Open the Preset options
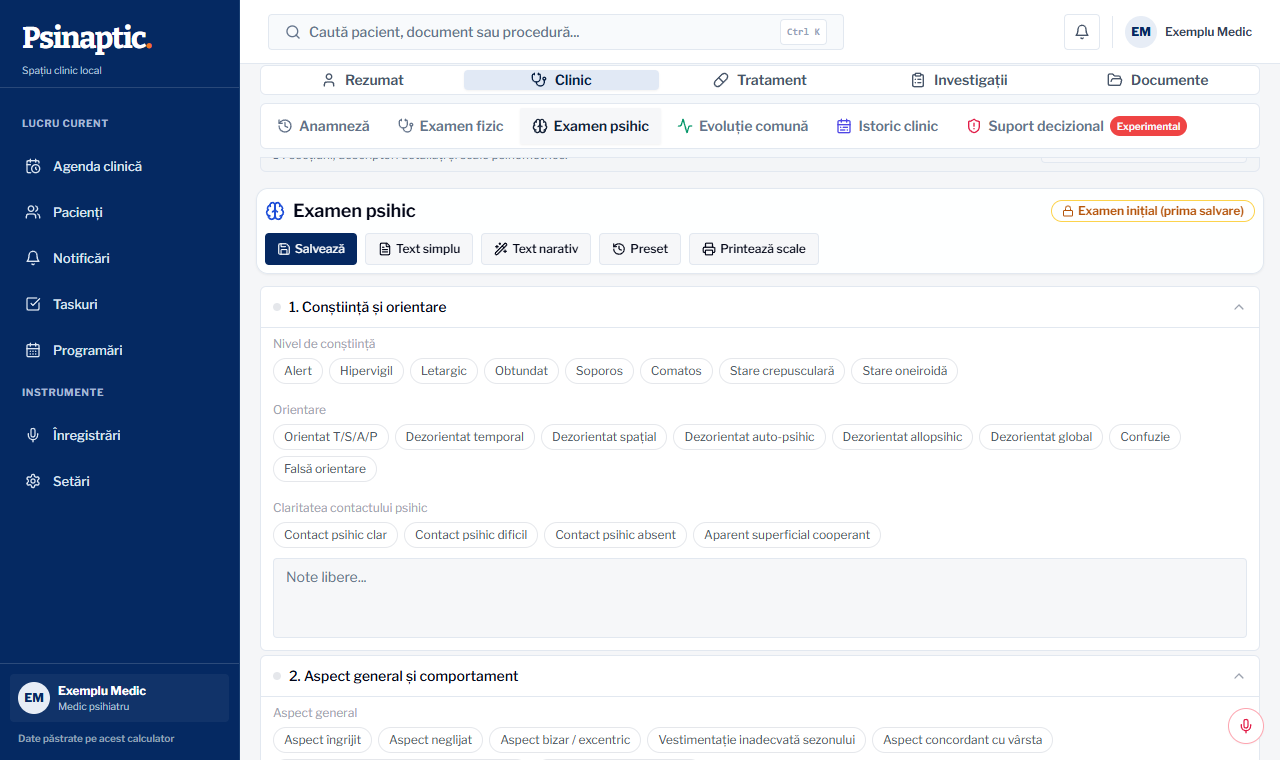The width and height of the screenshot is (1280, 760). pyautogui.click(x=640, y=249)
